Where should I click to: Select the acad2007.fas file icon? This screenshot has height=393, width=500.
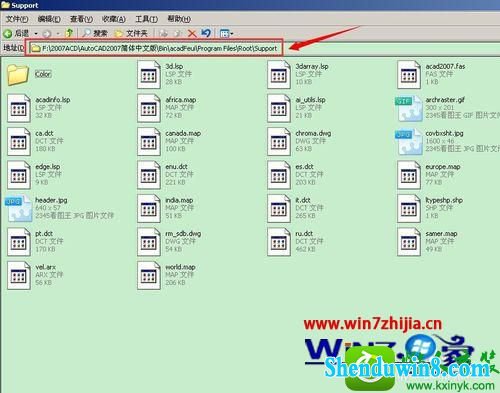(409, 75)
